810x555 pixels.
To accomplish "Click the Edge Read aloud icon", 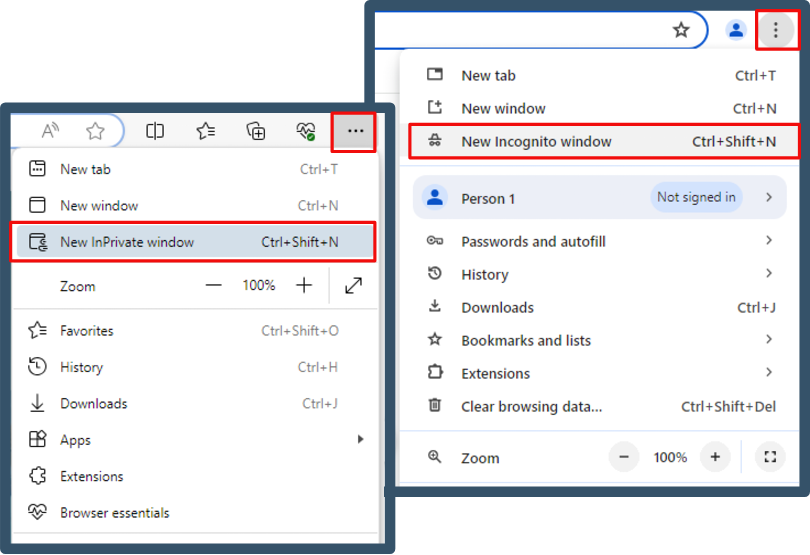I will (50, 131).
